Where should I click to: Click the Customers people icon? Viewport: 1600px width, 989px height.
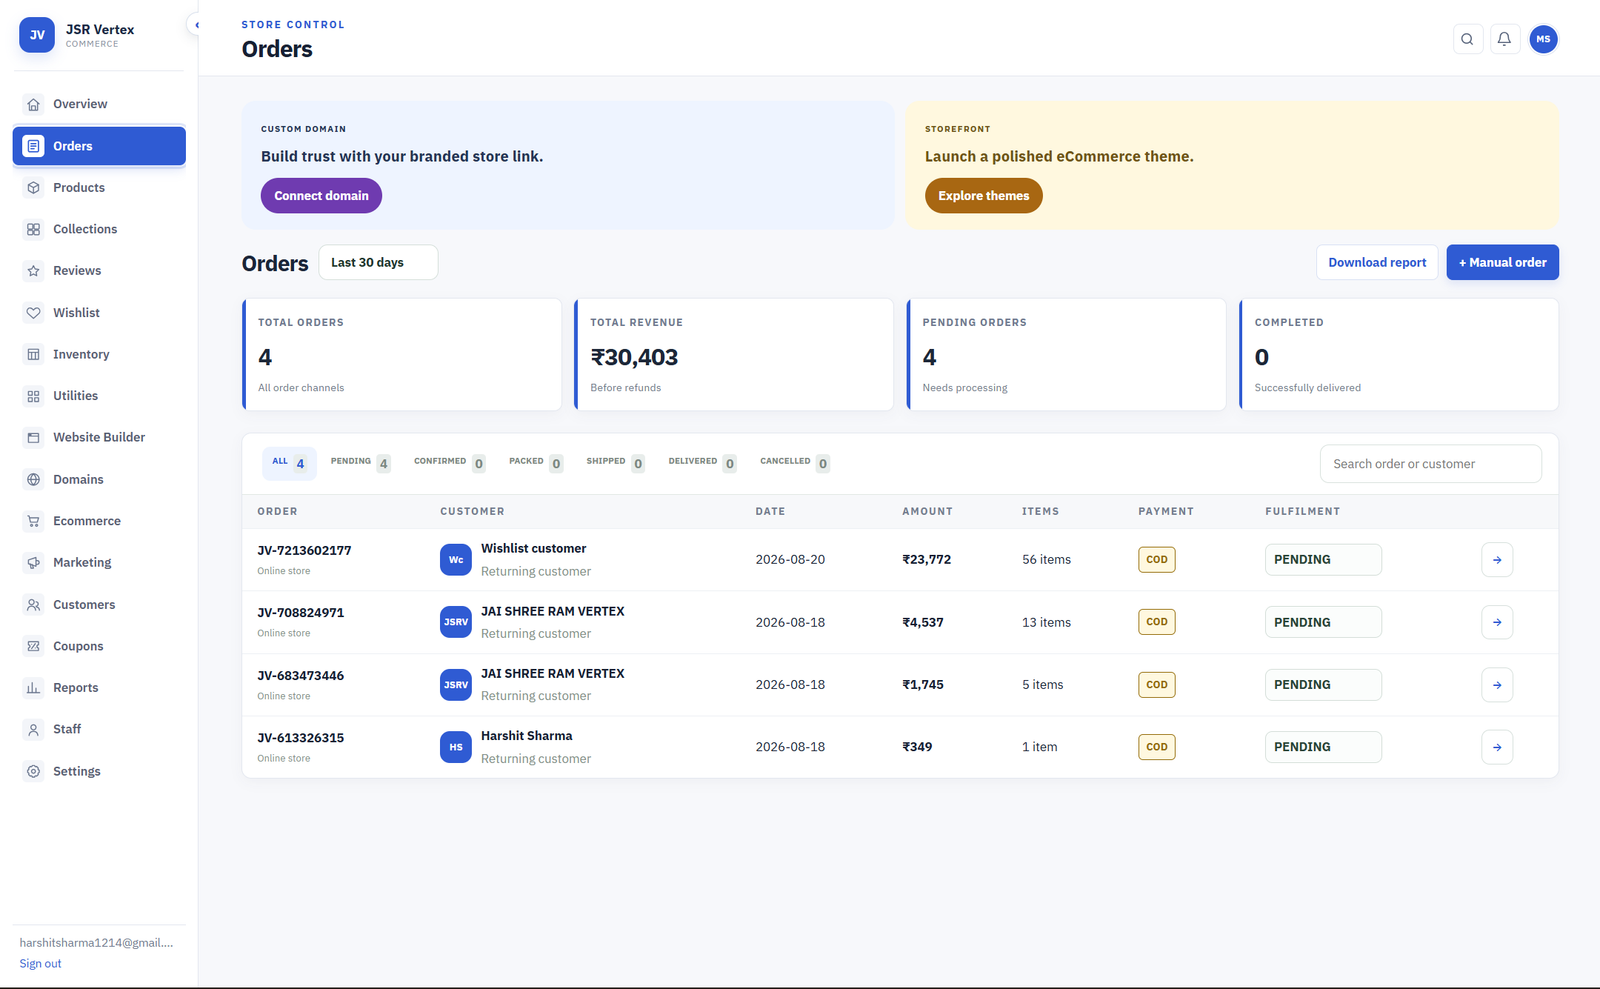[x=33, y=605]
